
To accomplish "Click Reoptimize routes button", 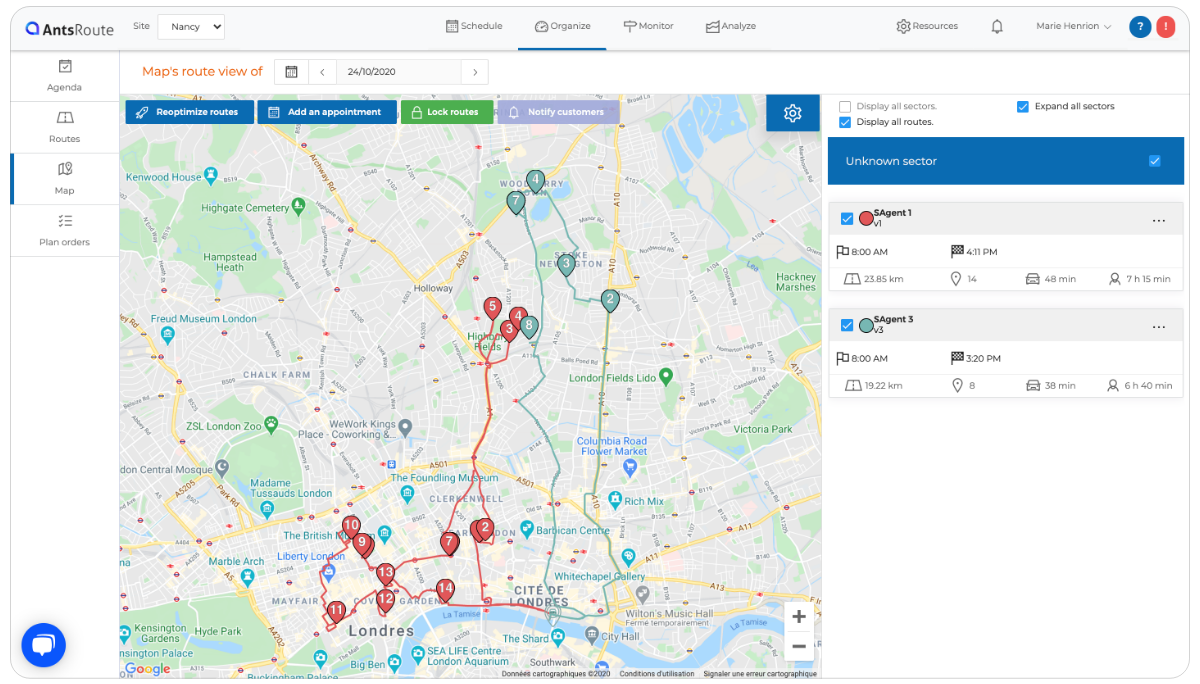I will (x=189, y=112).
